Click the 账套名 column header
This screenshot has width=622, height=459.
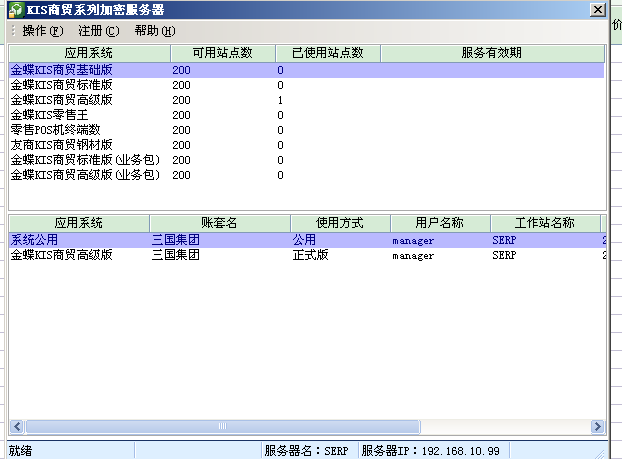[220, 223]
